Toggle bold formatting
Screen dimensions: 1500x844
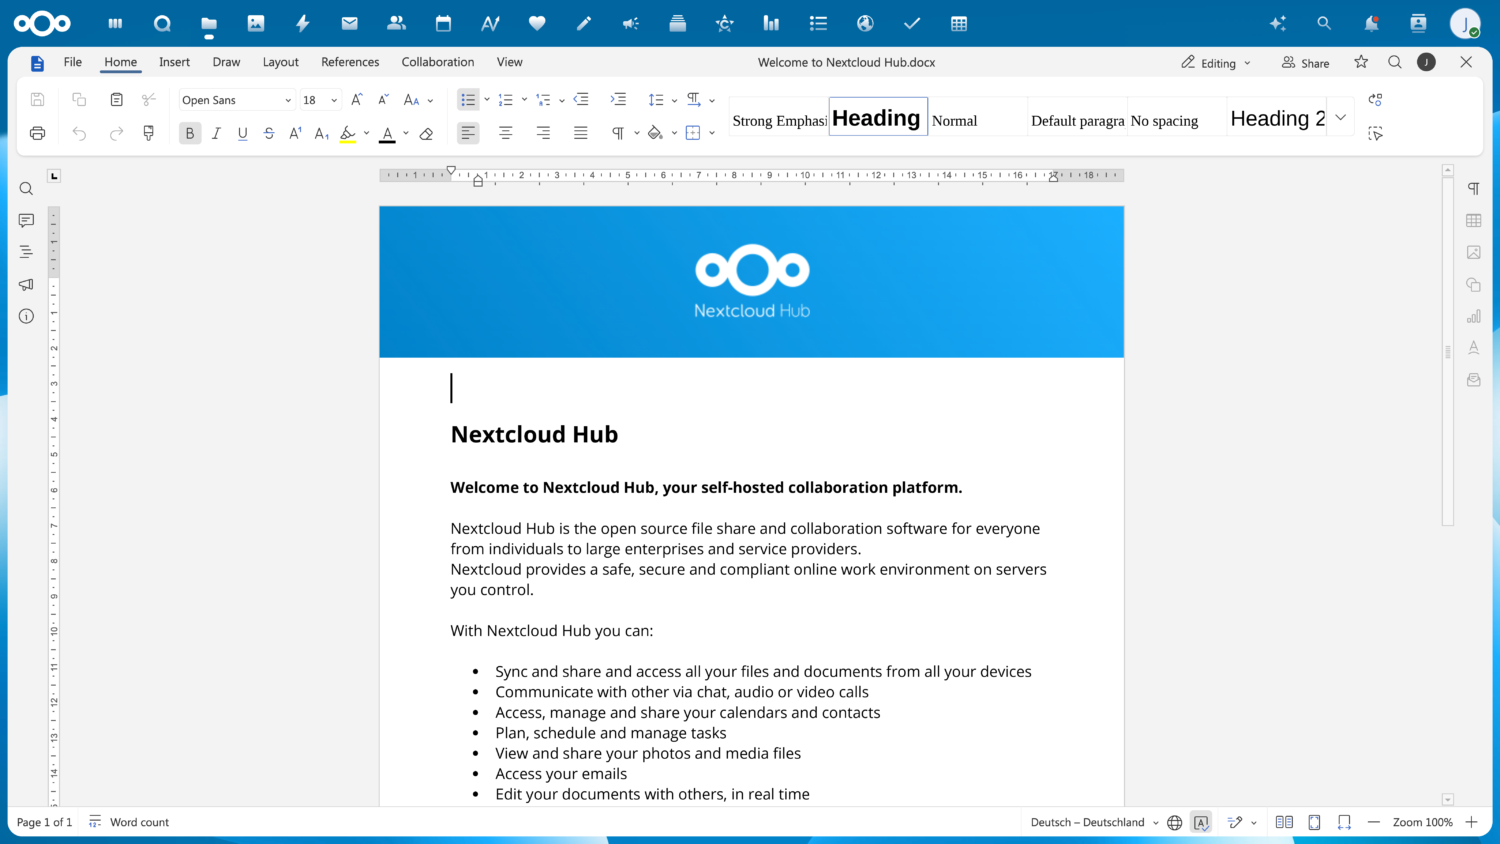click(x=189, y=133)
